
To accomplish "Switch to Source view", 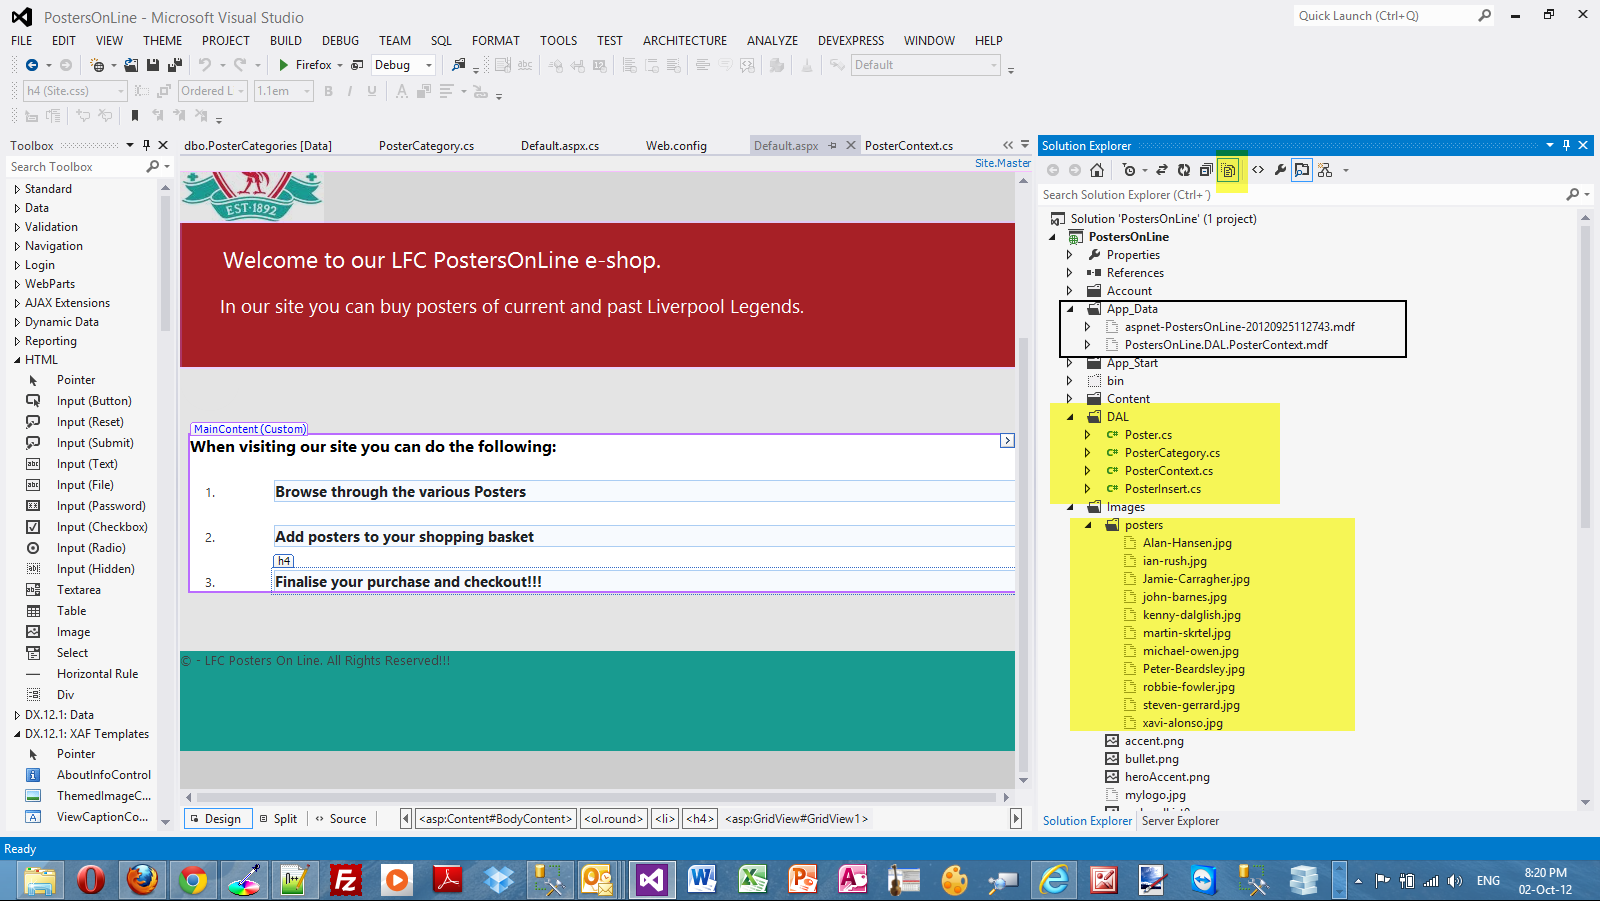I will 340,819.
